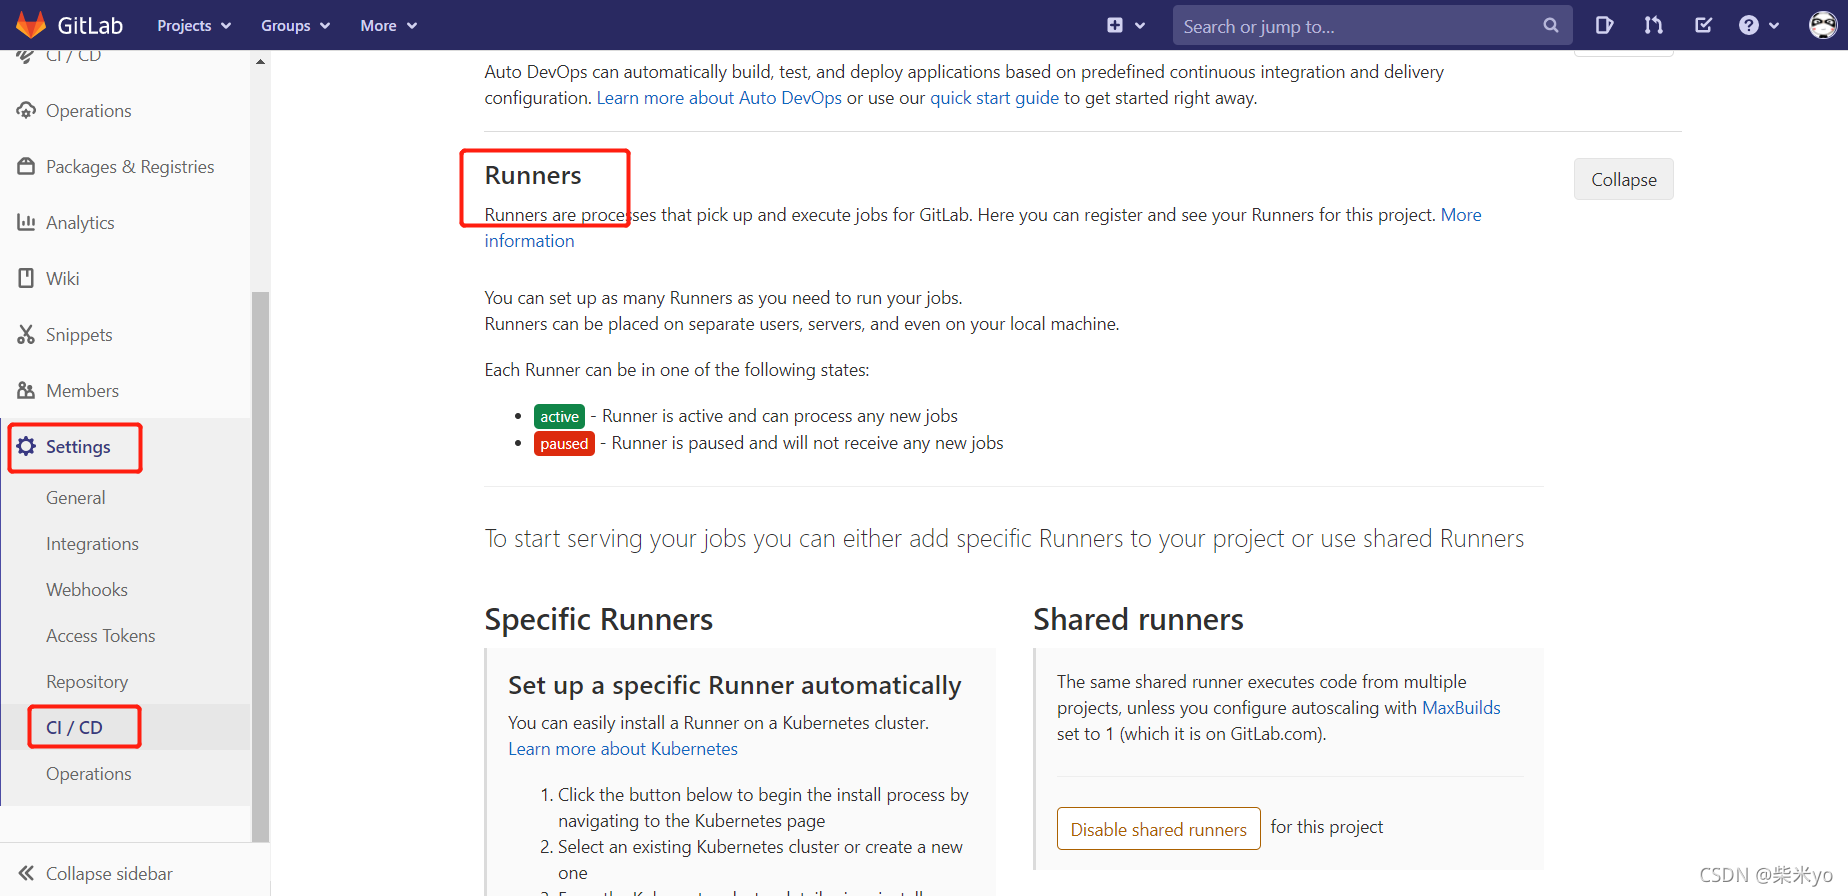The image size is (1848, 896).
Task: Click the Snippets scissors icon
Action: pyautogui.click(x=26, y=334)
